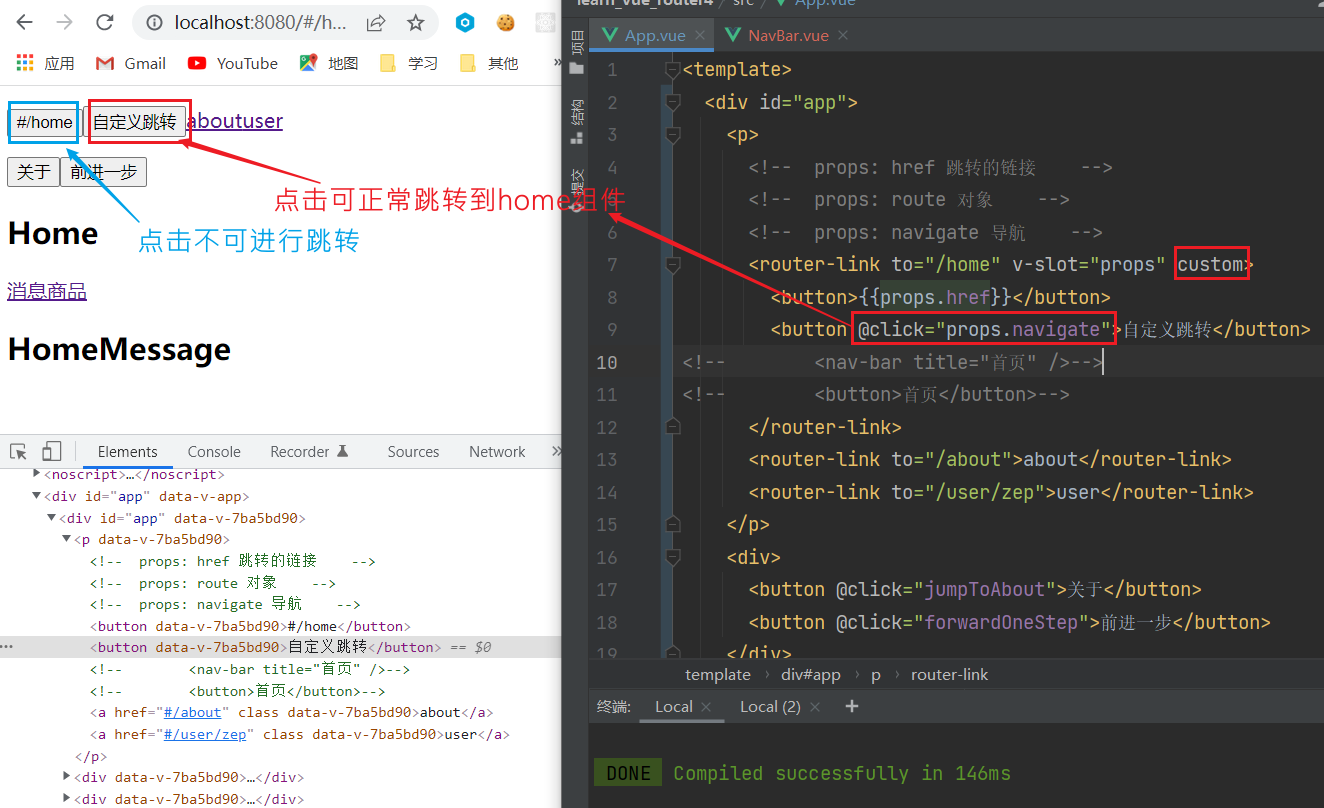The height and width of the screenshot is (808, 1324).
Task: Activate the DevTools inspect element picker
Action: (x=19, y=451)
